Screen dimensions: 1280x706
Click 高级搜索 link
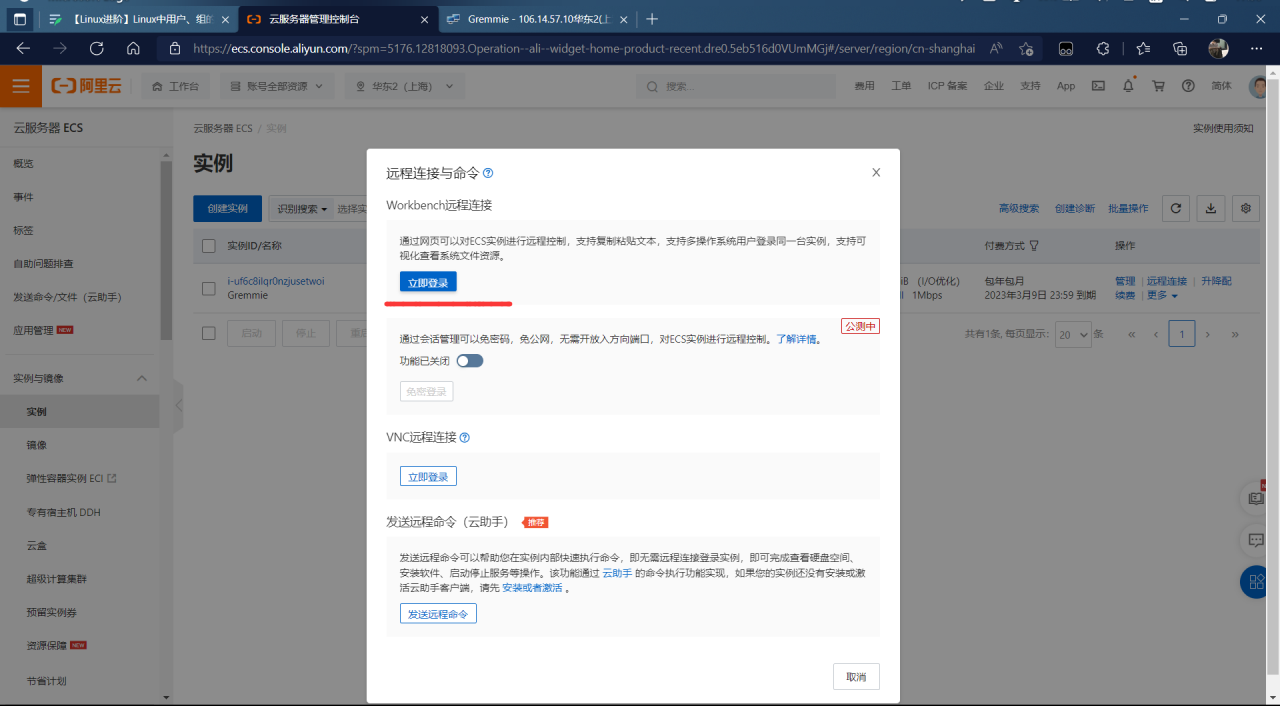(1019, 209)
